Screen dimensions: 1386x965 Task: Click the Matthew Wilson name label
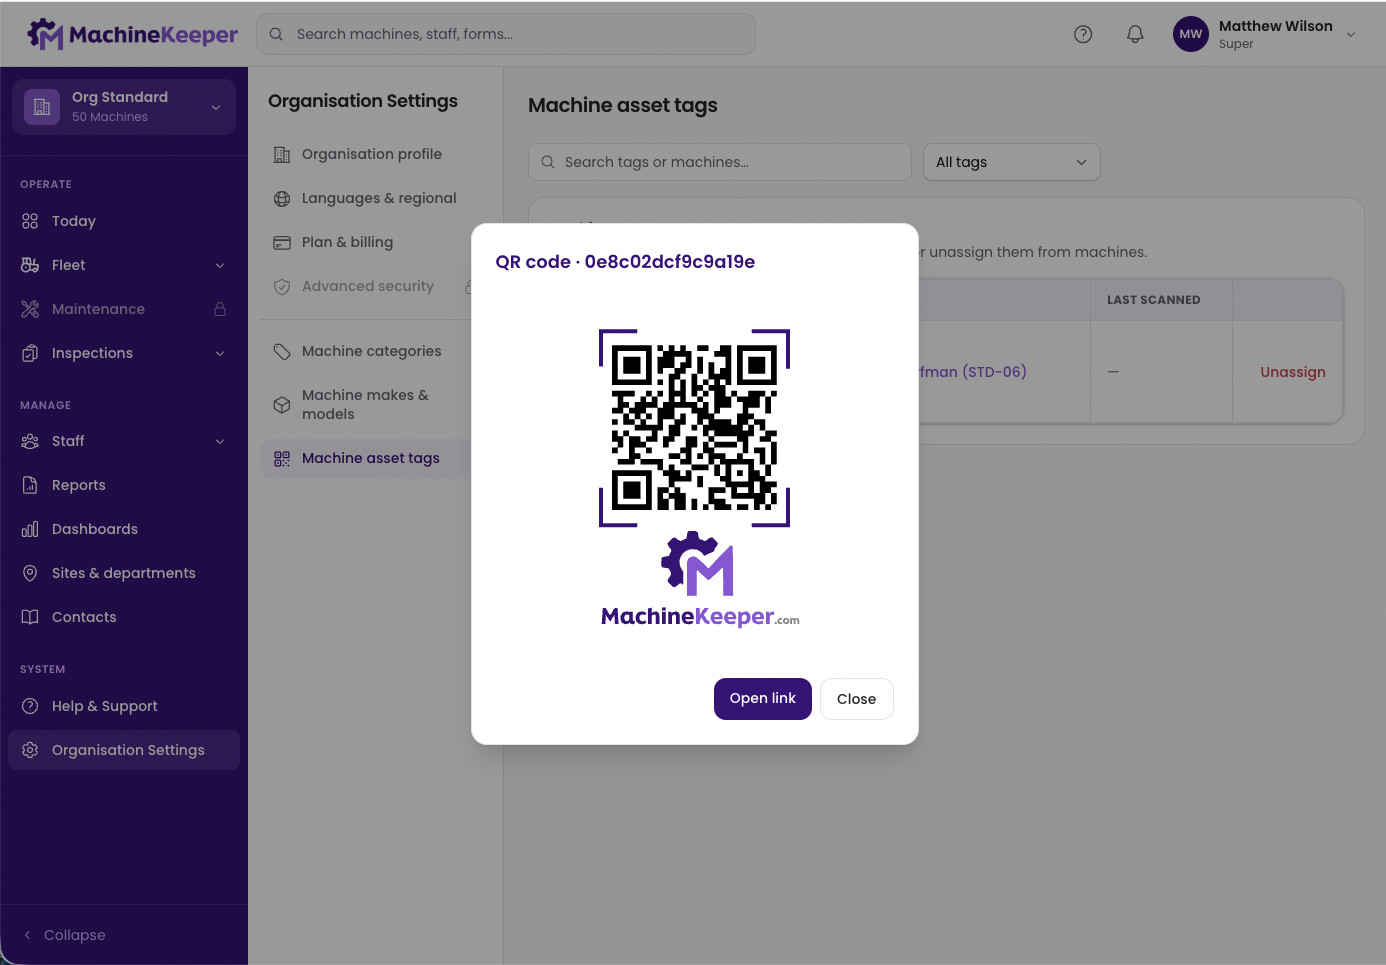[x=1276, y=26]
